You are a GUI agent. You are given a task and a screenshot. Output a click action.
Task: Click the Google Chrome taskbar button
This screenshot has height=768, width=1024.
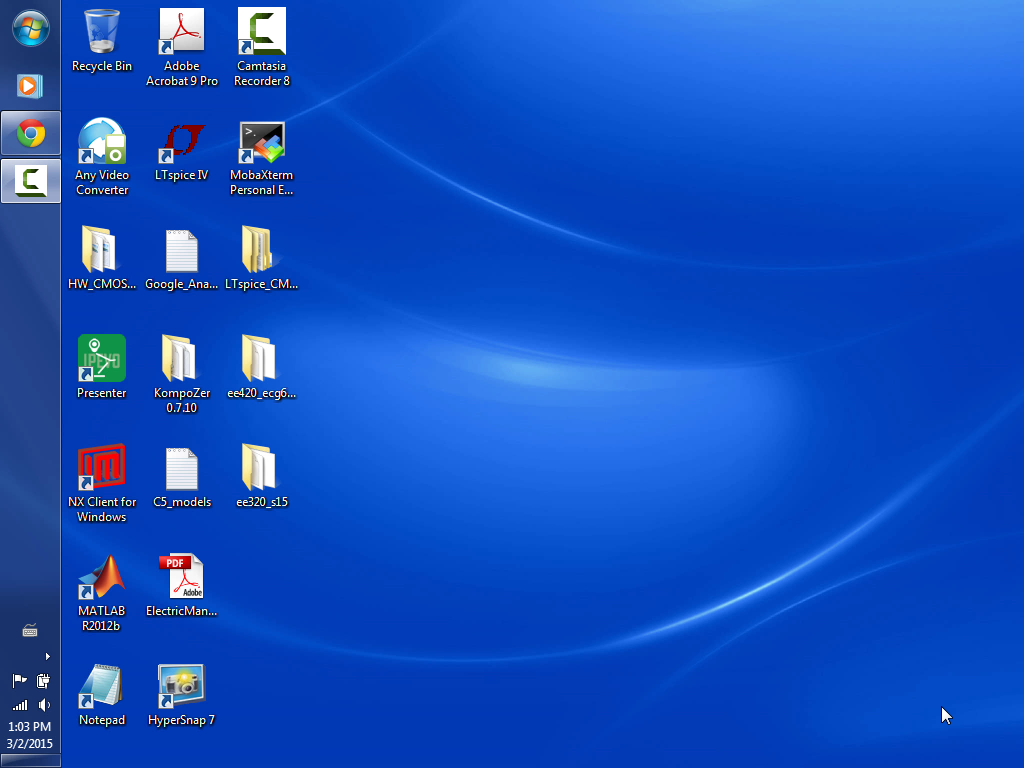pyautogui.click(x=30, y=133)
